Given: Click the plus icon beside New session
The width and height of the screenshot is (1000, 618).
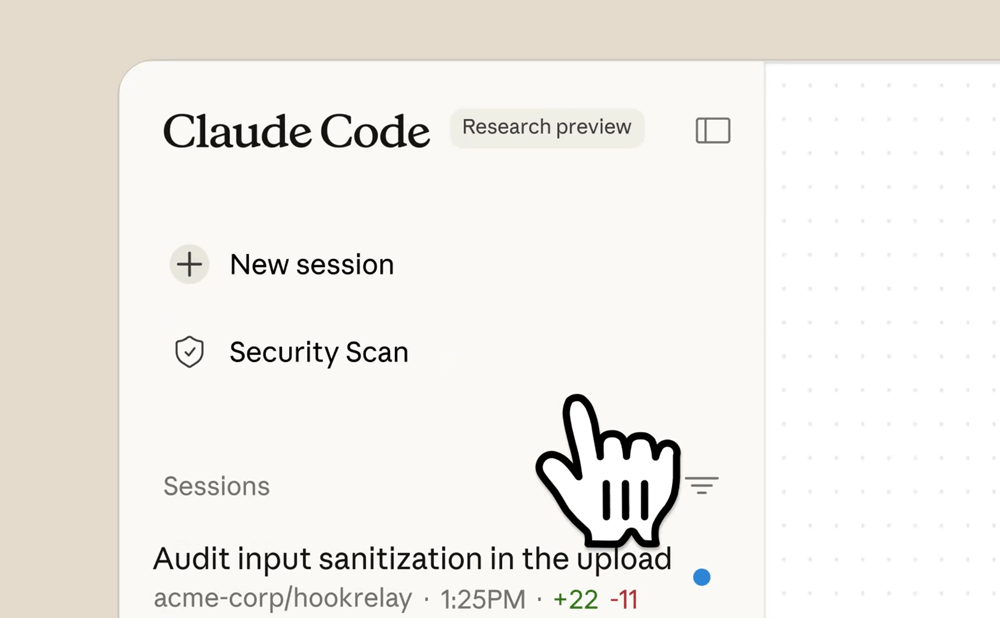Looking at the screenshot, I should [189, 265].
